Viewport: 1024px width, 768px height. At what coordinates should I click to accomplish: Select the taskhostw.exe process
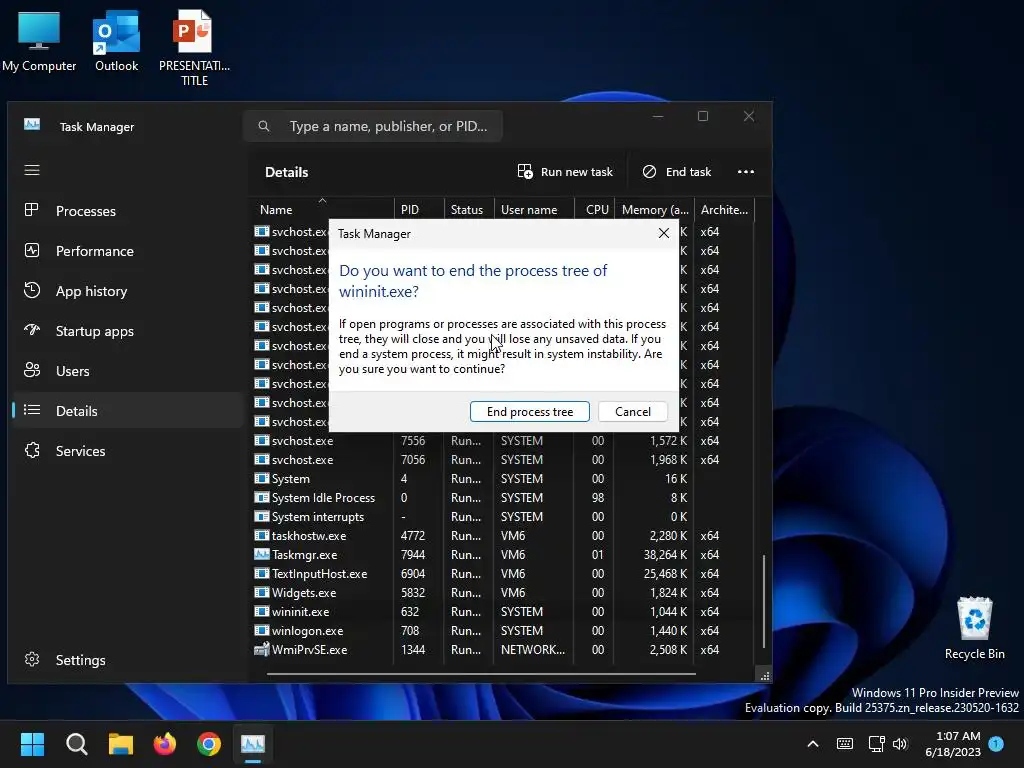[x=503, y=536]
